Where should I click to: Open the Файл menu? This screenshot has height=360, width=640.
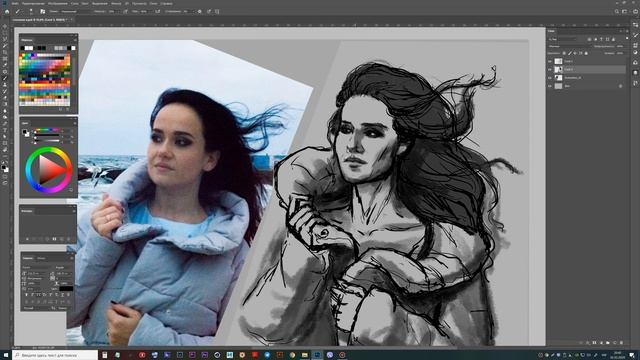point(15,3)
